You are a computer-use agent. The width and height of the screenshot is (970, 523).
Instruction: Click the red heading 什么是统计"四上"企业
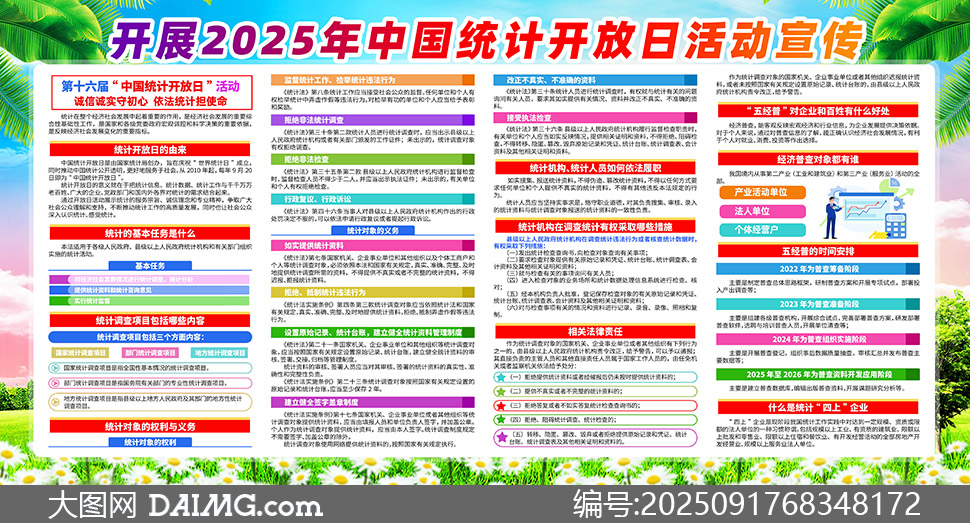point(818,407)
